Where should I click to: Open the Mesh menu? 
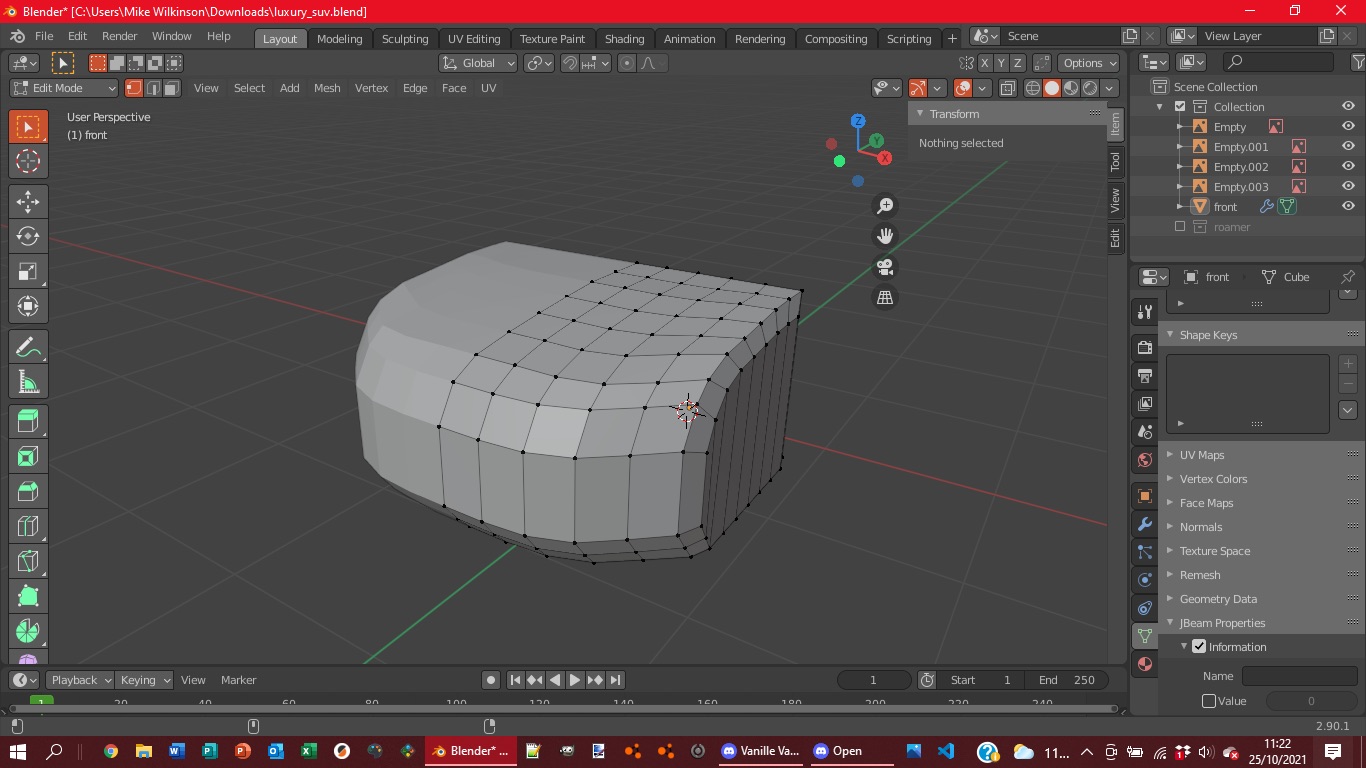[327, 88]
